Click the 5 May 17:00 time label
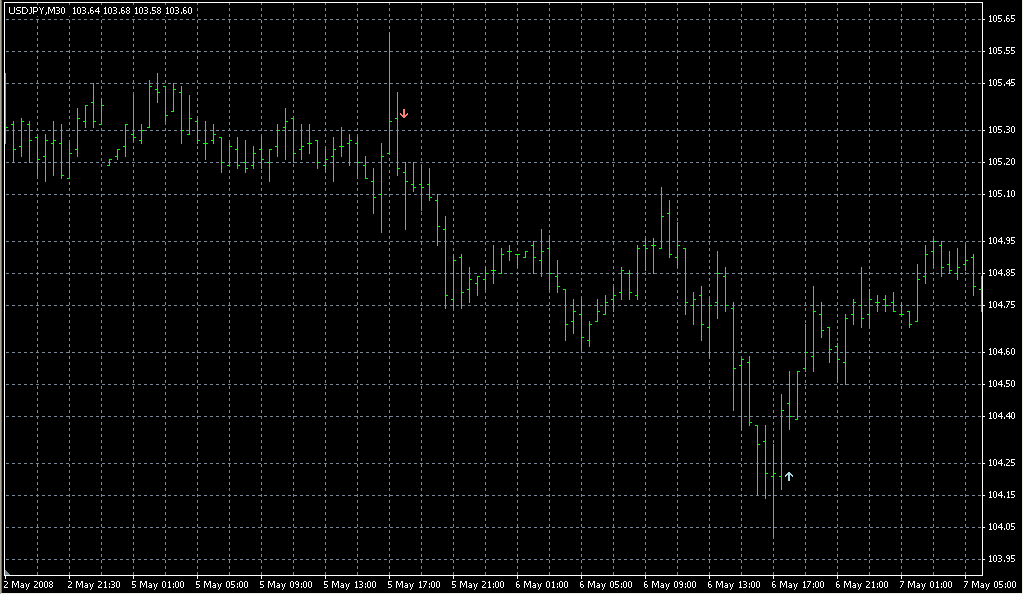The image size is (1024, 594). (x=414, y=584)
